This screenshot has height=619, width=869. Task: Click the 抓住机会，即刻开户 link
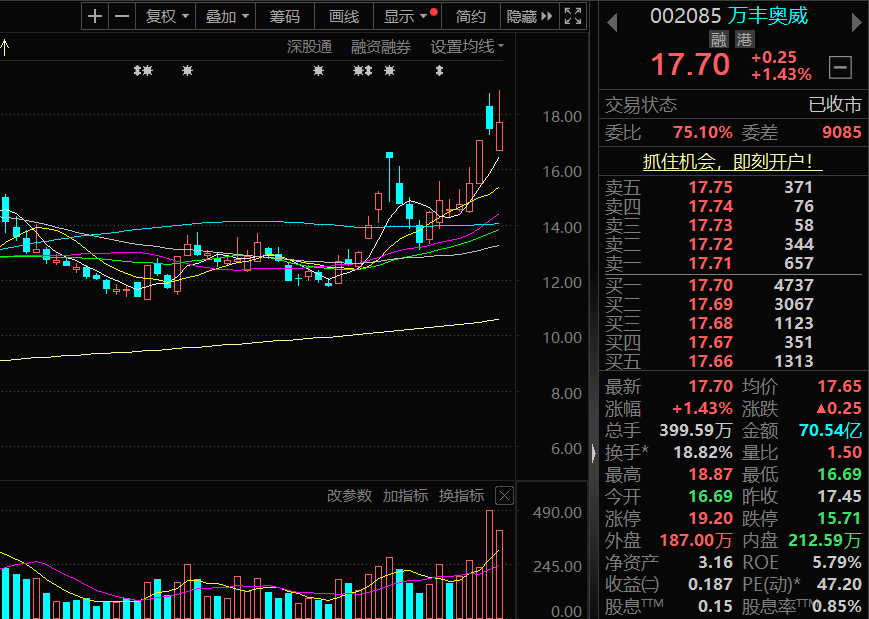[x=732, y=162]
